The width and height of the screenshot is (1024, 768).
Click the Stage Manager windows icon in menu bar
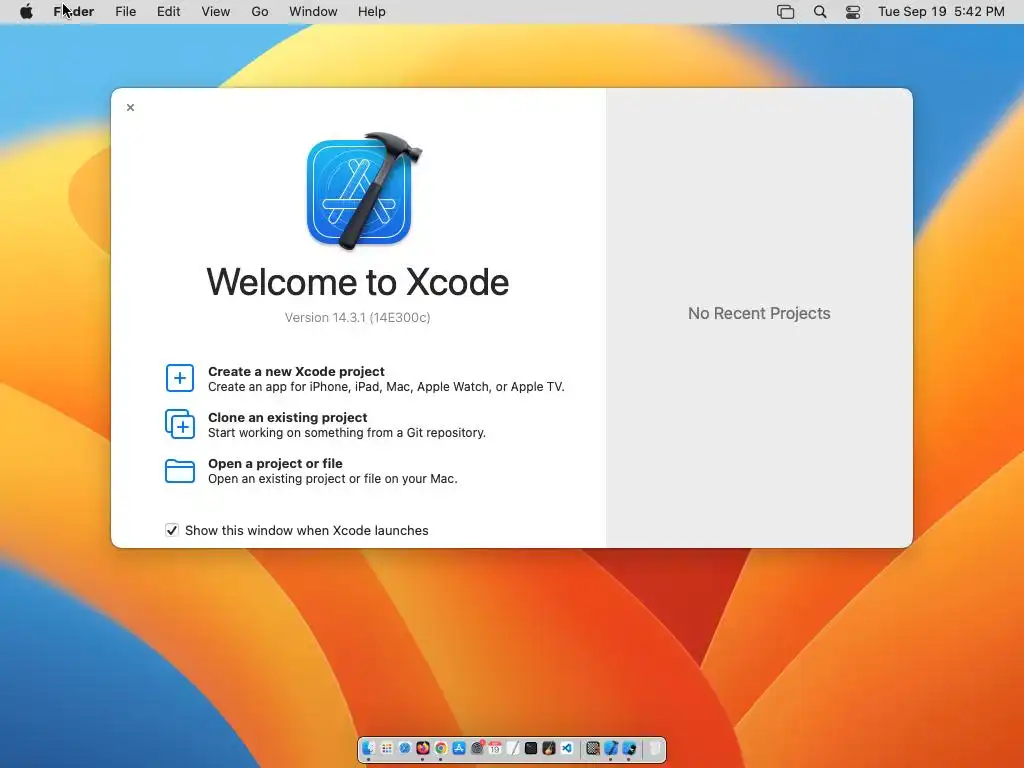tap(786, 12)
